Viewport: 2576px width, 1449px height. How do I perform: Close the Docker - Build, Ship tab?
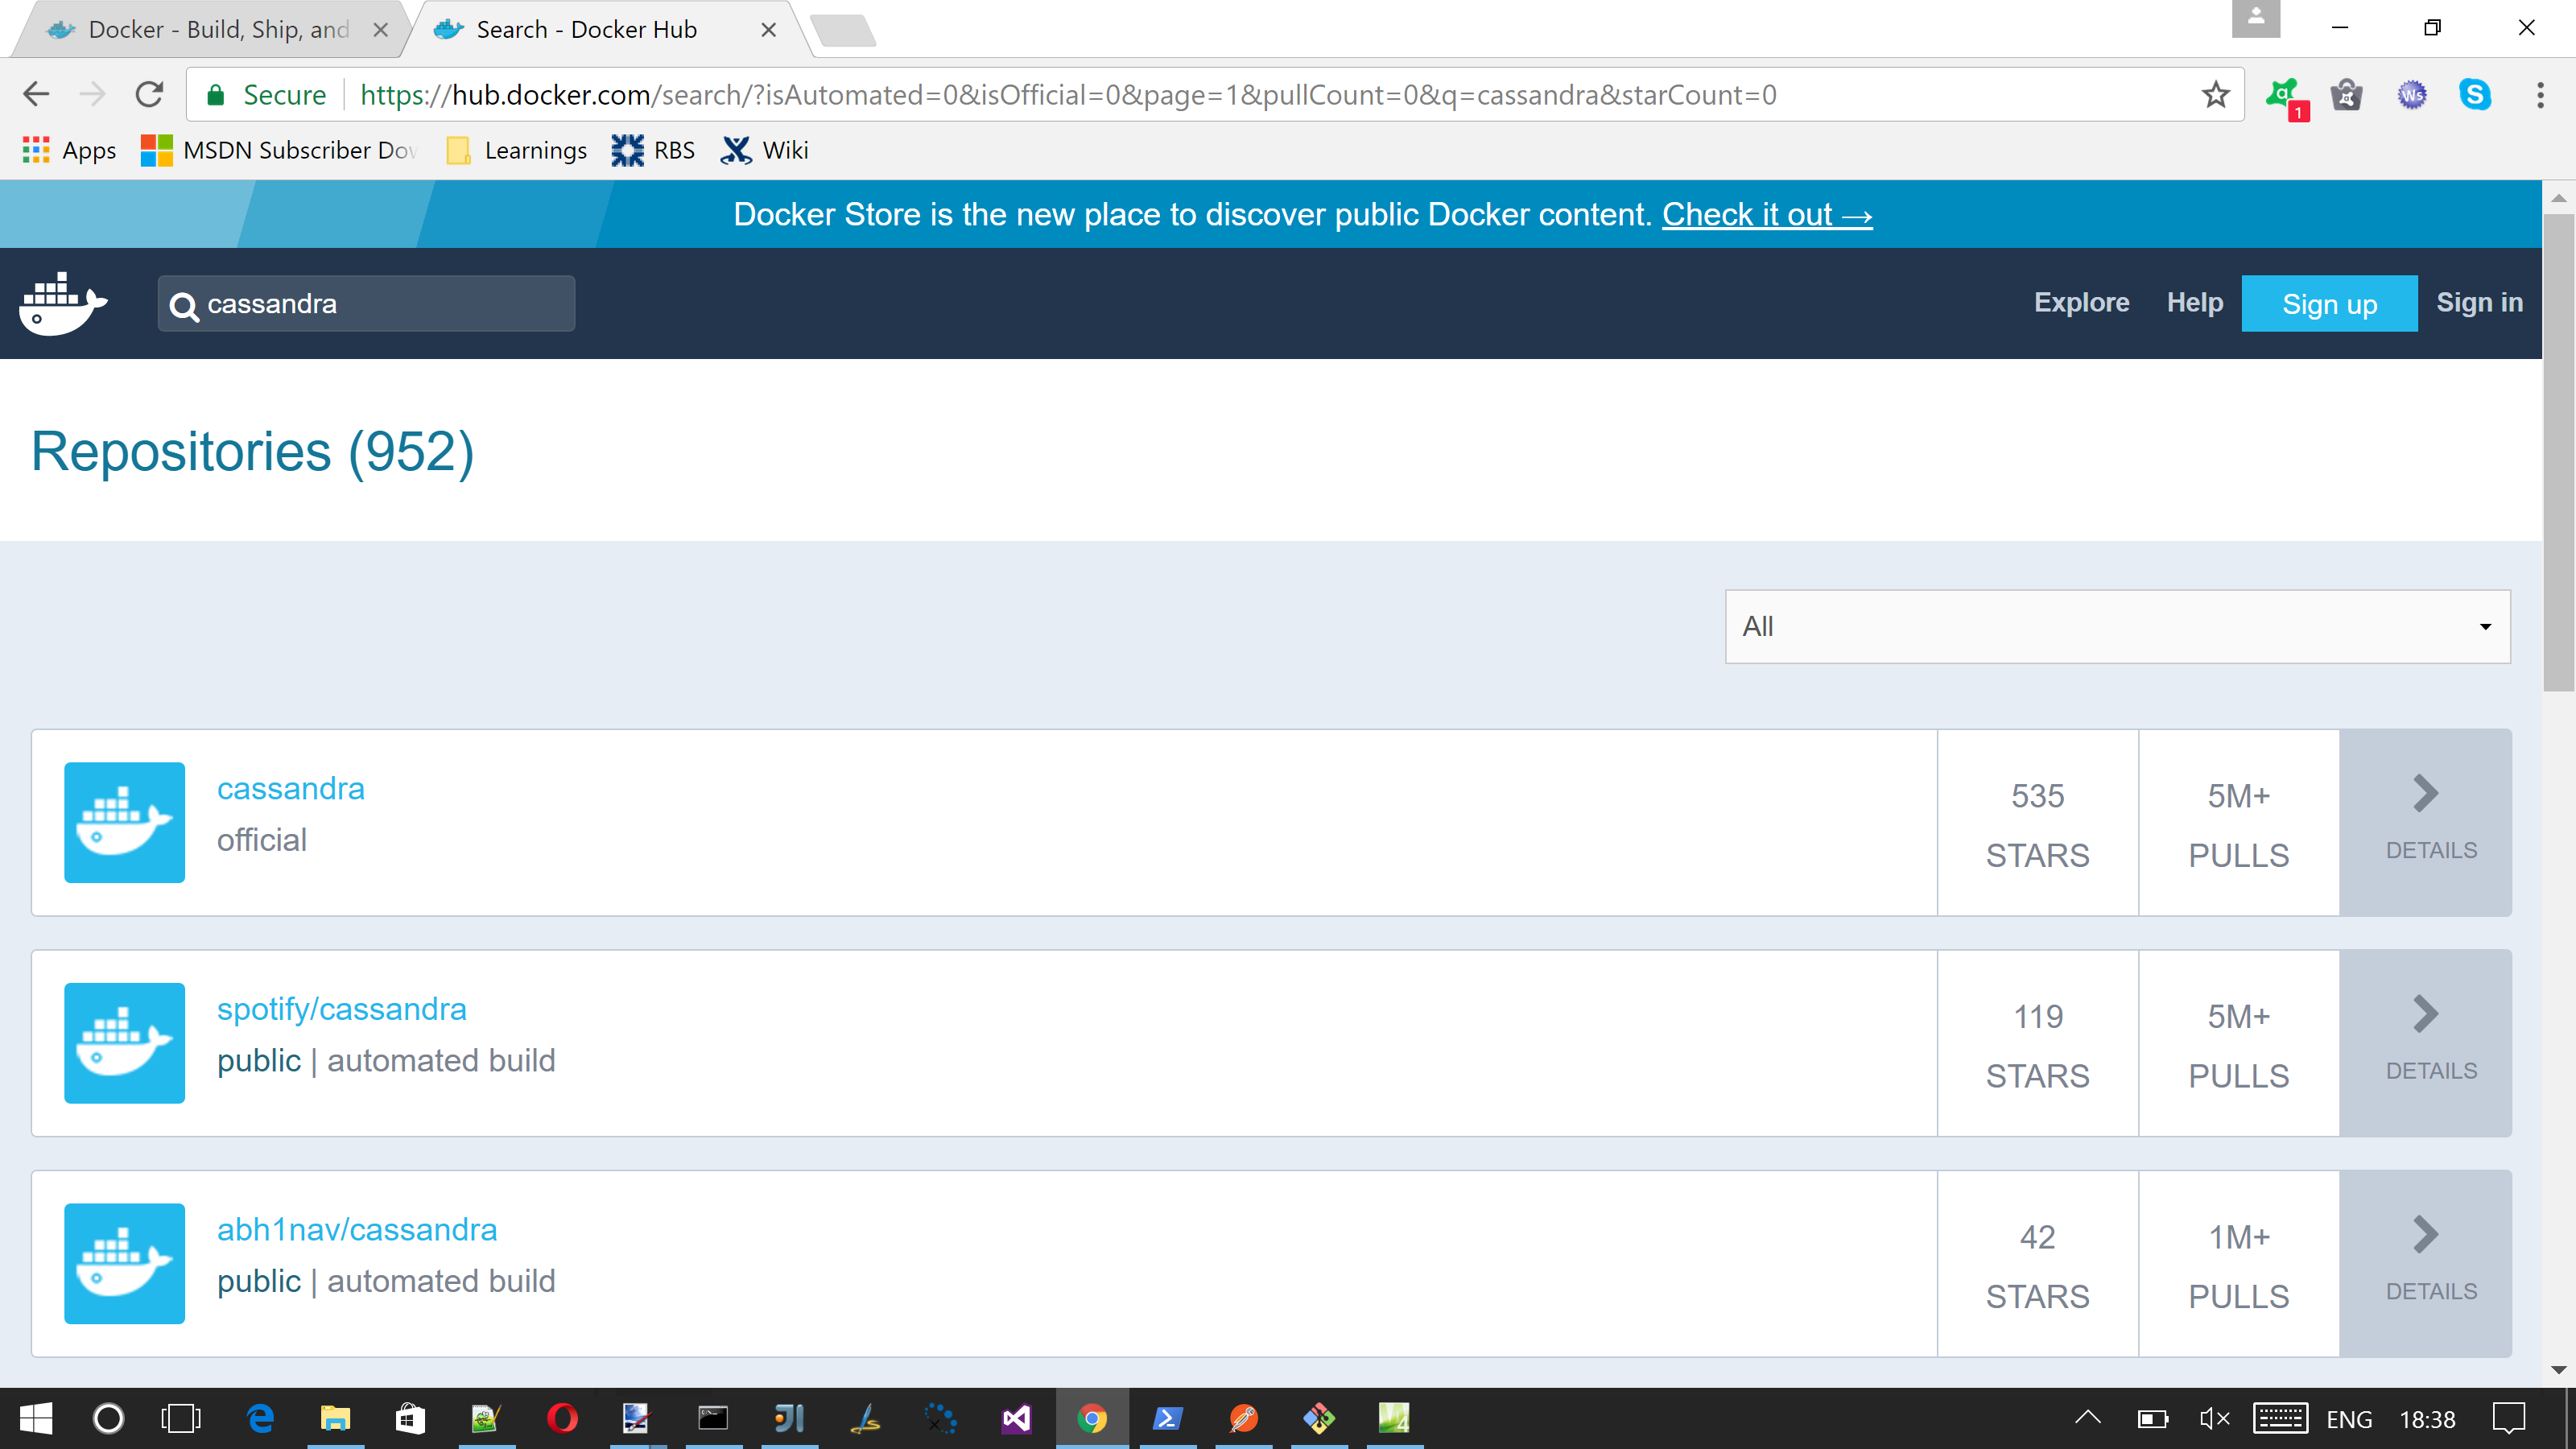pyautogui.click(x=380, y=30)
